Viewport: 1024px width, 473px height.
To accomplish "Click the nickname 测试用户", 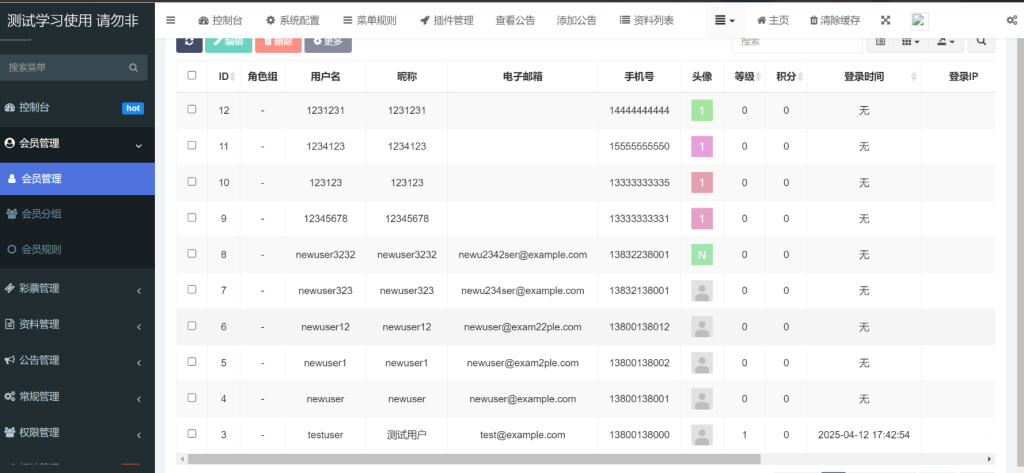I will [x=407, y=434].
